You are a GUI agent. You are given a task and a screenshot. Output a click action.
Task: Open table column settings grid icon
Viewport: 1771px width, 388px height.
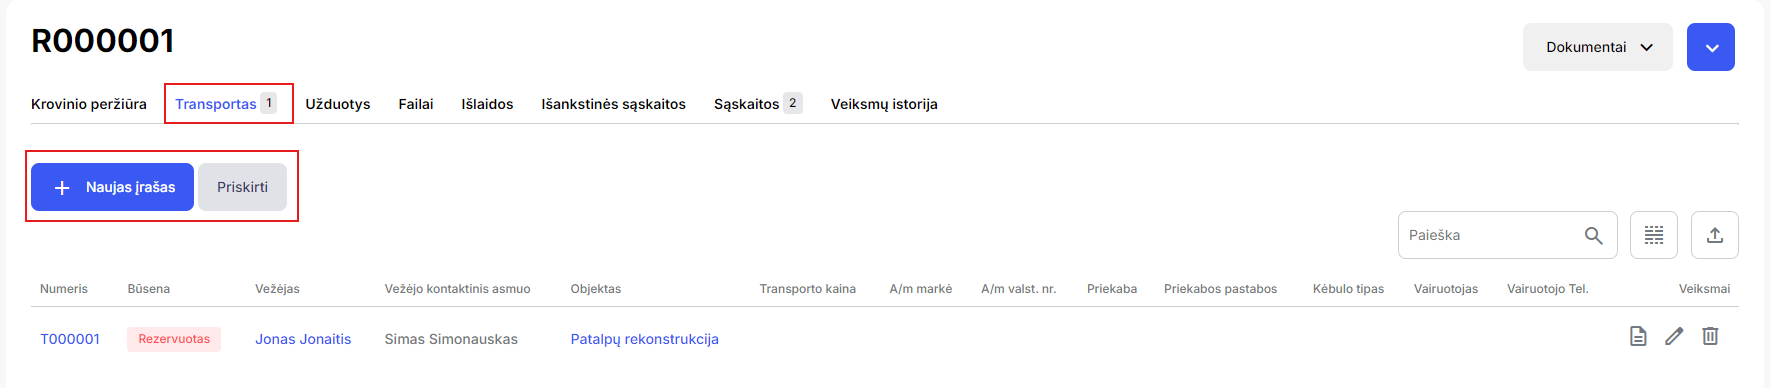click(1654, 235)
